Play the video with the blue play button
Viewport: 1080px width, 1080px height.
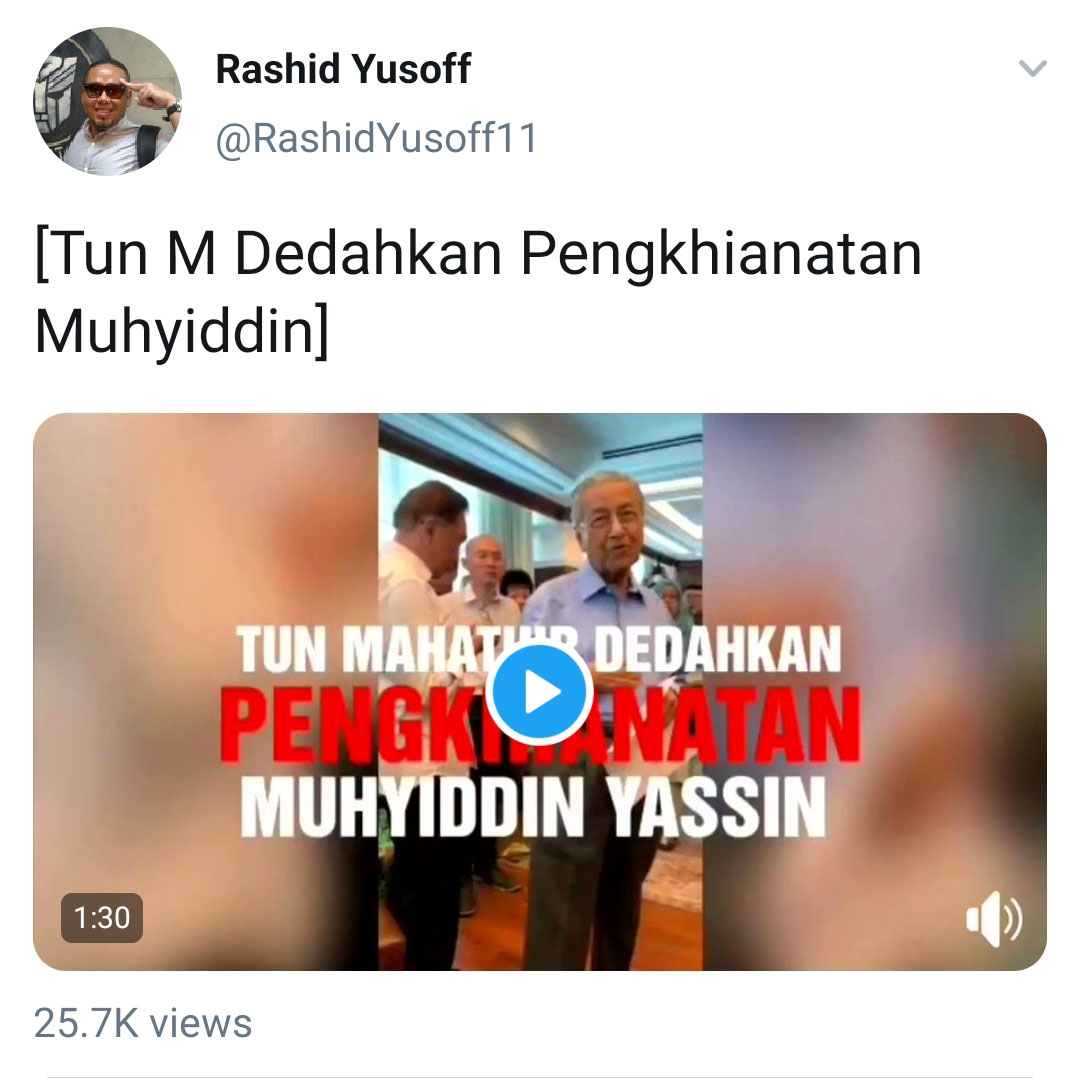tap(539, 692)
